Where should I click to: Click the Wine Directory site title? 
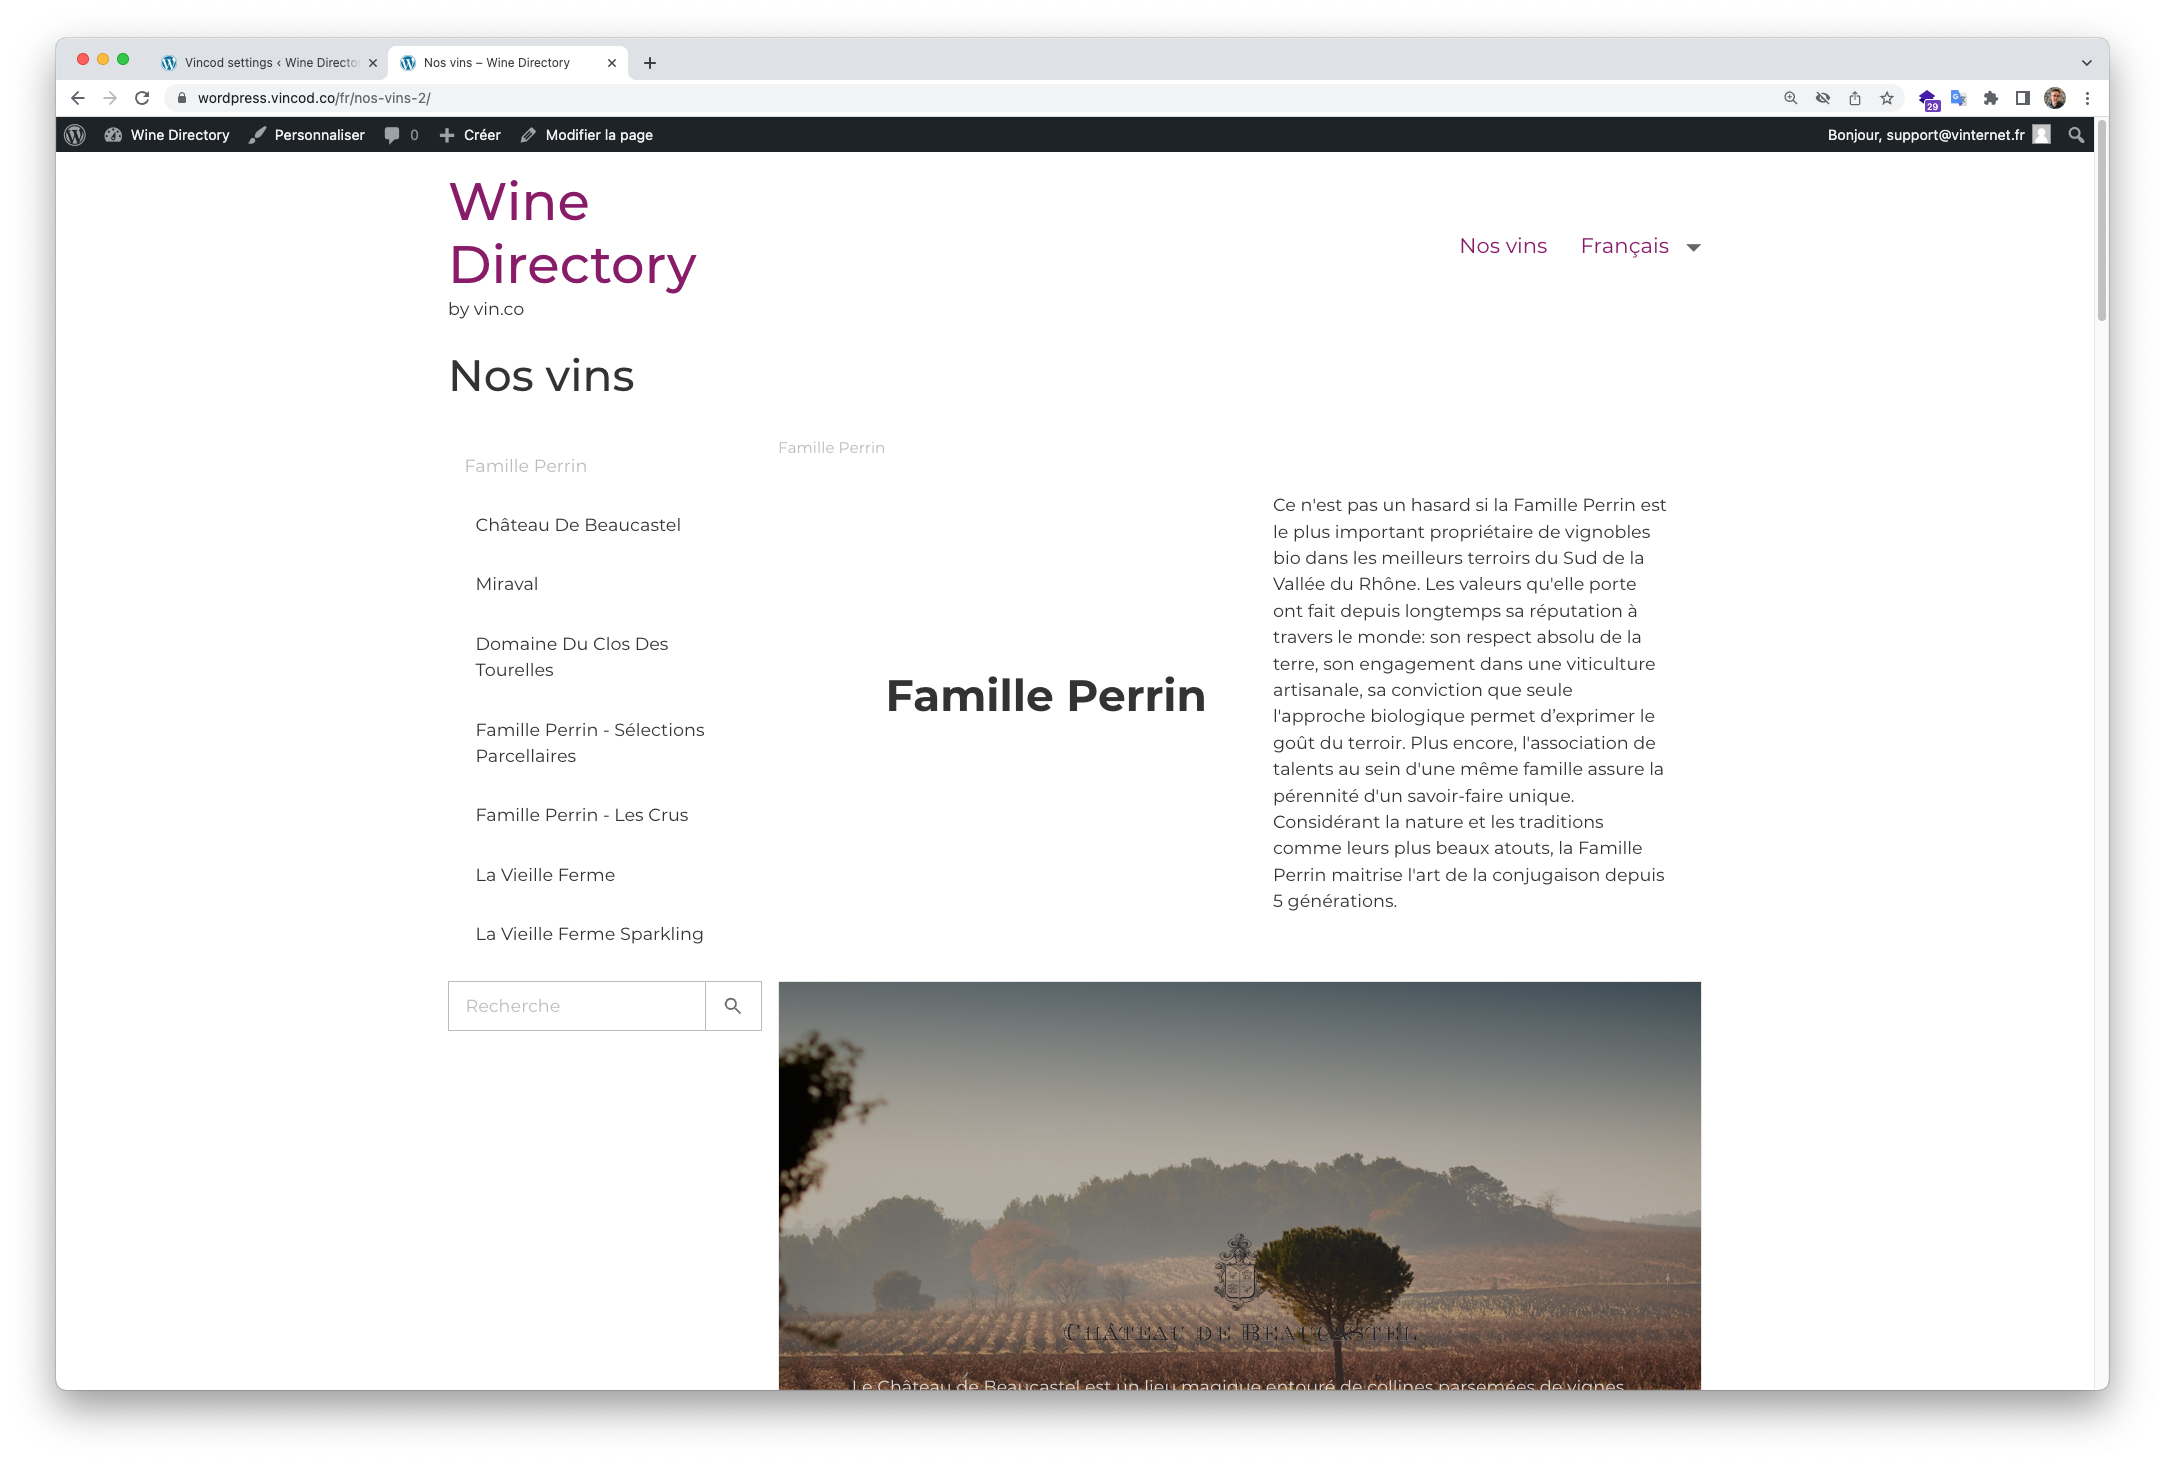pyautogui.click(x=572, y=233)
